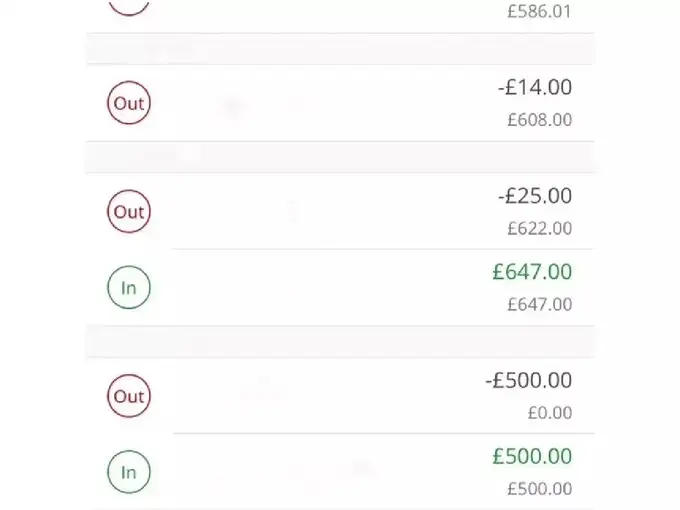Tap the In icon for £647.00 deposit

129,287
